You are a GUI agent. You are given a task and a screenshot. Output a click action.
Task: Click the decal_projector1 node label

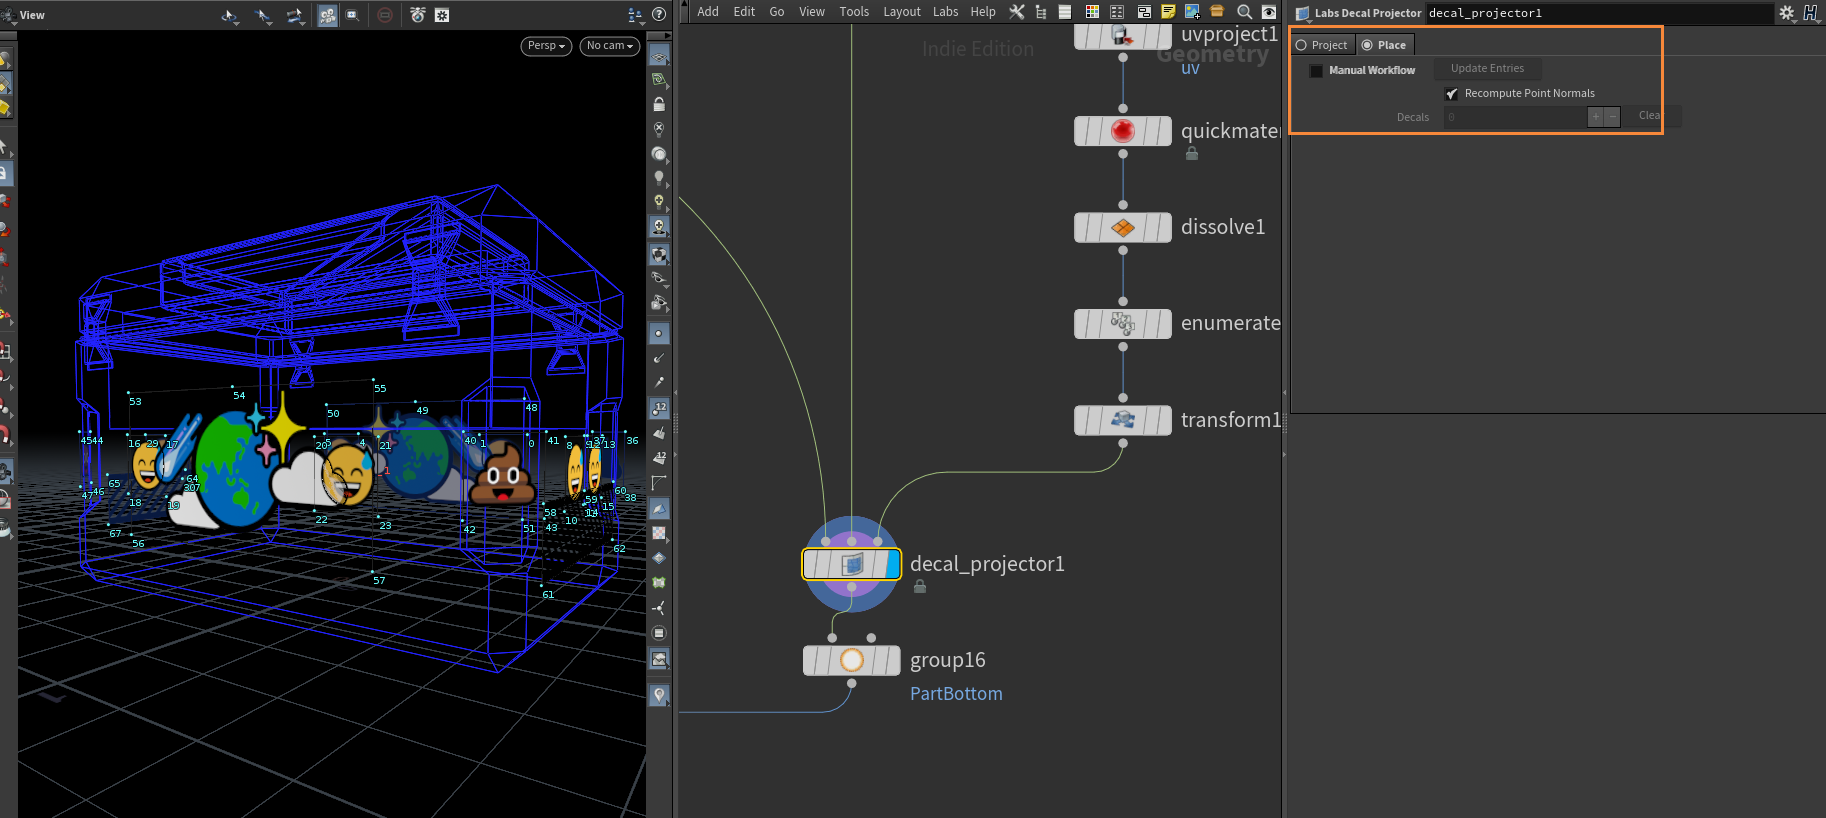987,564
